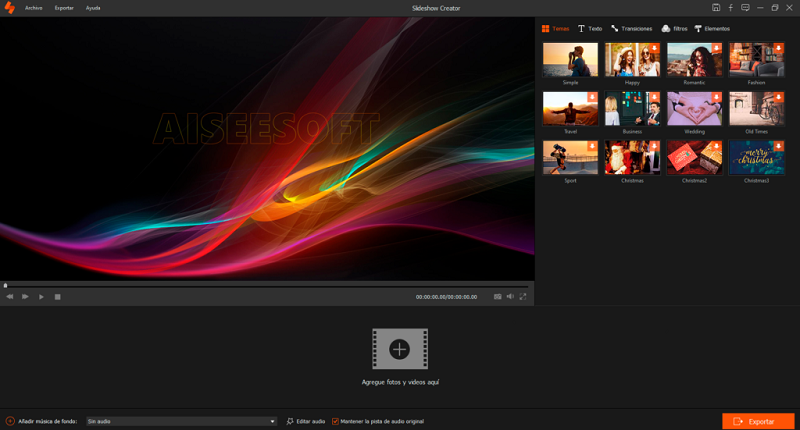The height and width of the screenshot is (430, 800).
Task: Take a snapshot with the camera icon
Action: (497, 296)
